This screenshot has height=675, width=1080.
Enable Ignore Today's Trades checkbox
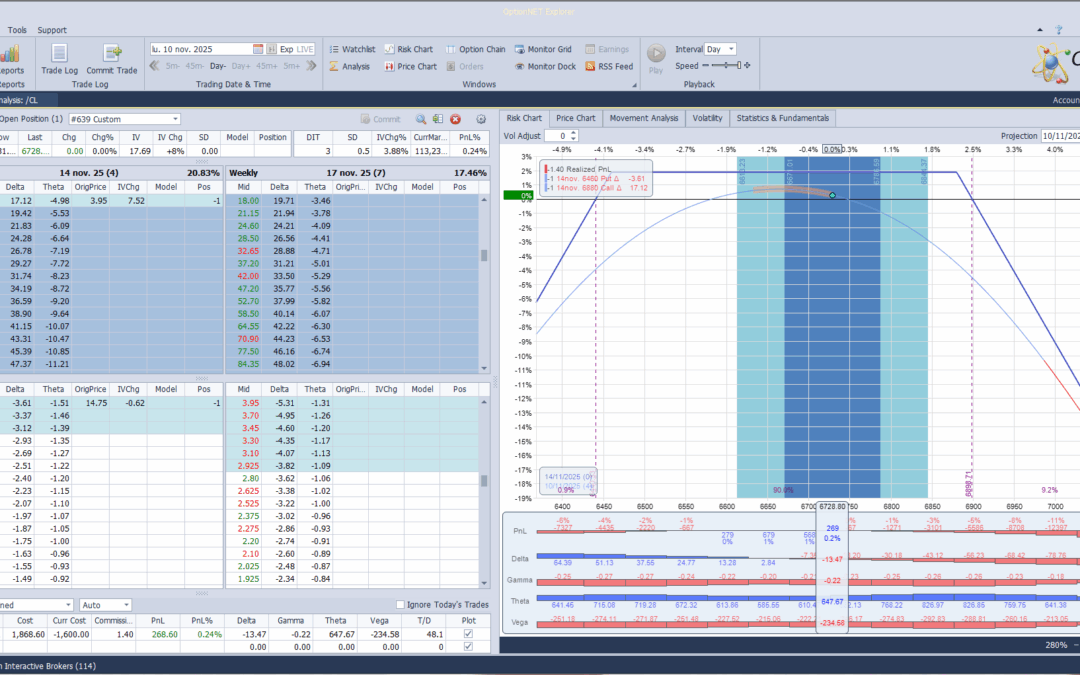tap(400, 605)
